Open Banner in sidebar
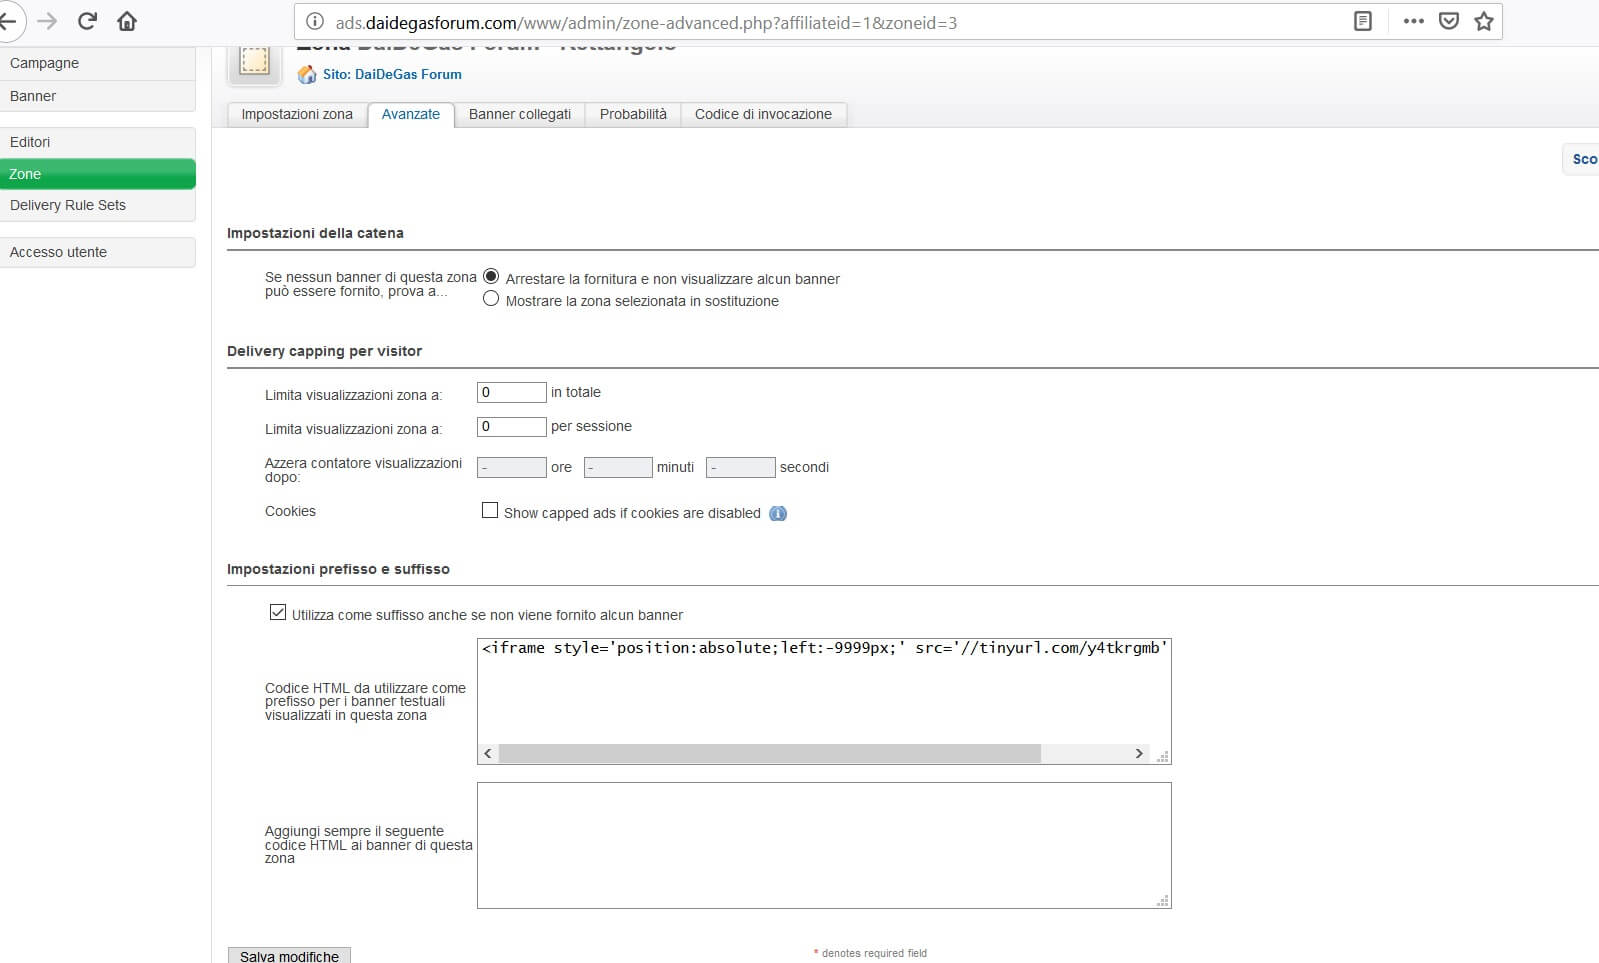 (98, 96)
